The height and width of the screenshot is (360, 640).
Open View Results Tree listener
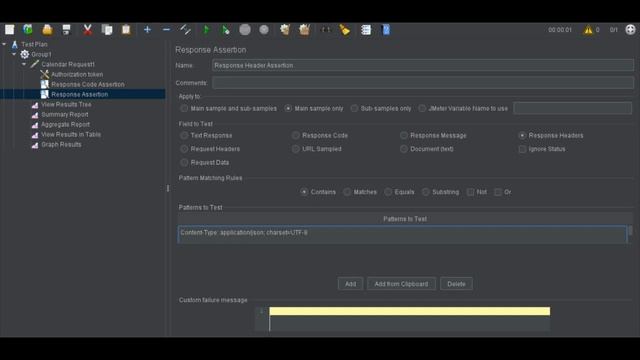click(66, 104)
